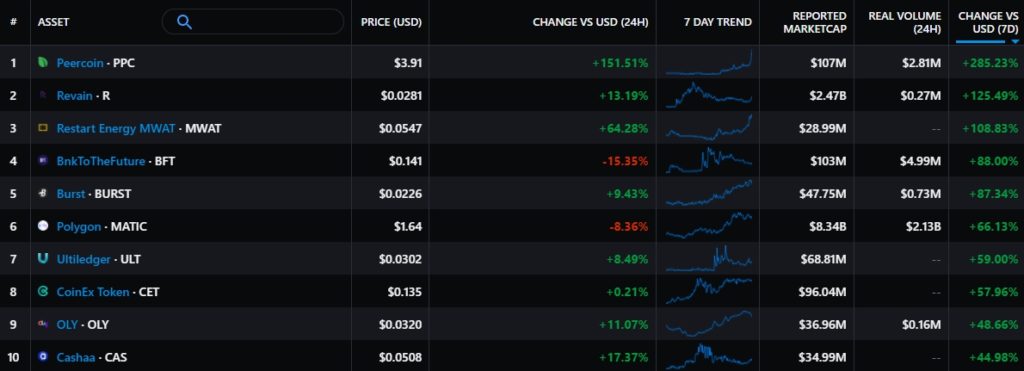
Task: Click the Restart Energy MWAT logo icon
Action: pos(43,128)
